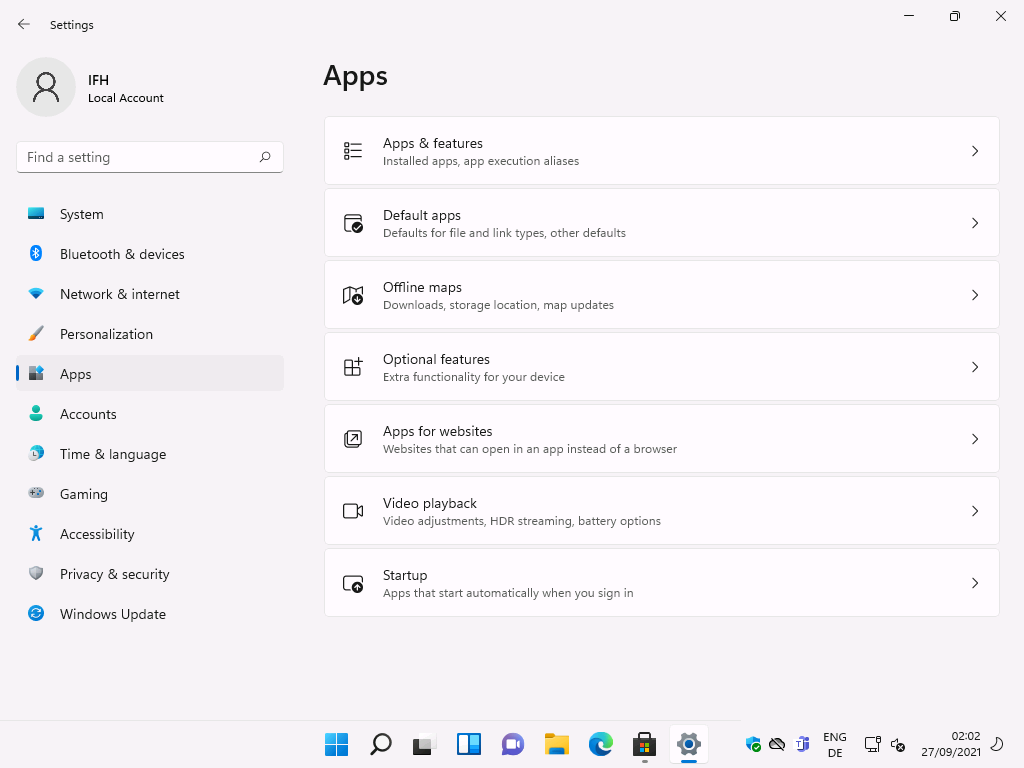Open notification center moon icon

coord(997,744)
